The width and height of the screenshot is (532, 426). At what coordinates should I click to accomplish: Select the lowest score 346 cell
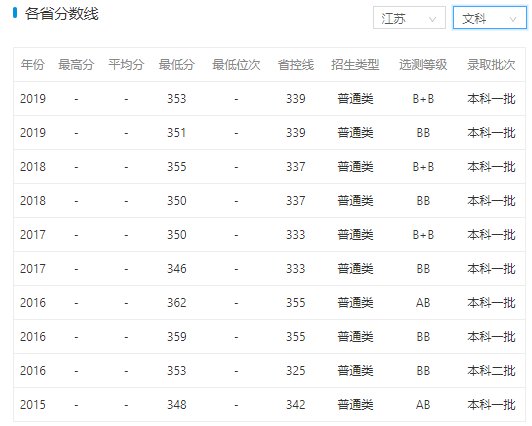click(x=177, y=269)
